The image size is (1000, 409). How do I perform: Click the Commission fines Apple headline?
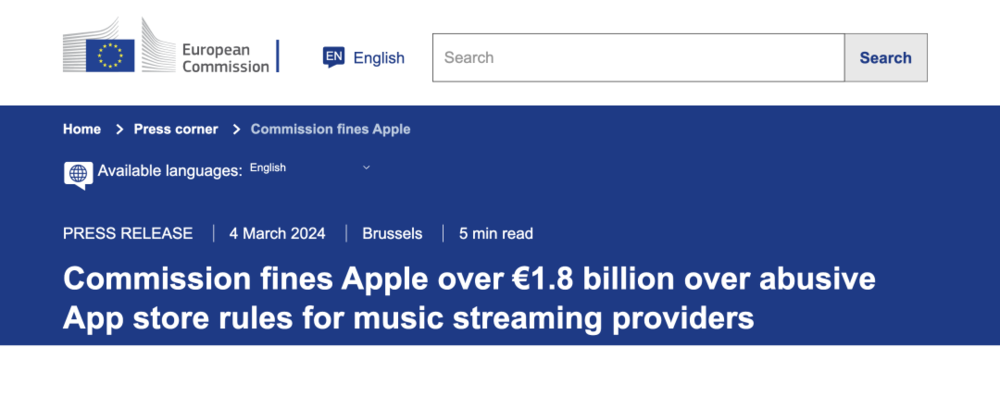[468, 297]
